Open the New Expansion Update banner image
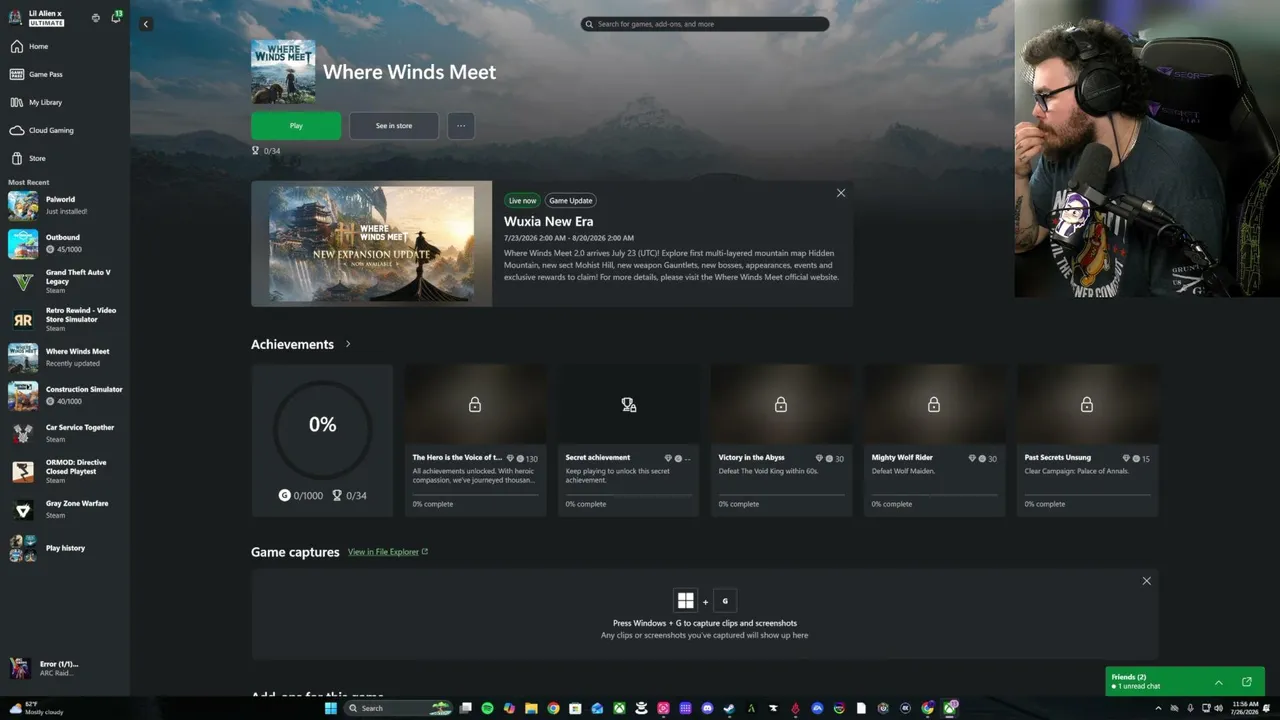The height and width of the screenshot is (720, 1280). [371, 244]
